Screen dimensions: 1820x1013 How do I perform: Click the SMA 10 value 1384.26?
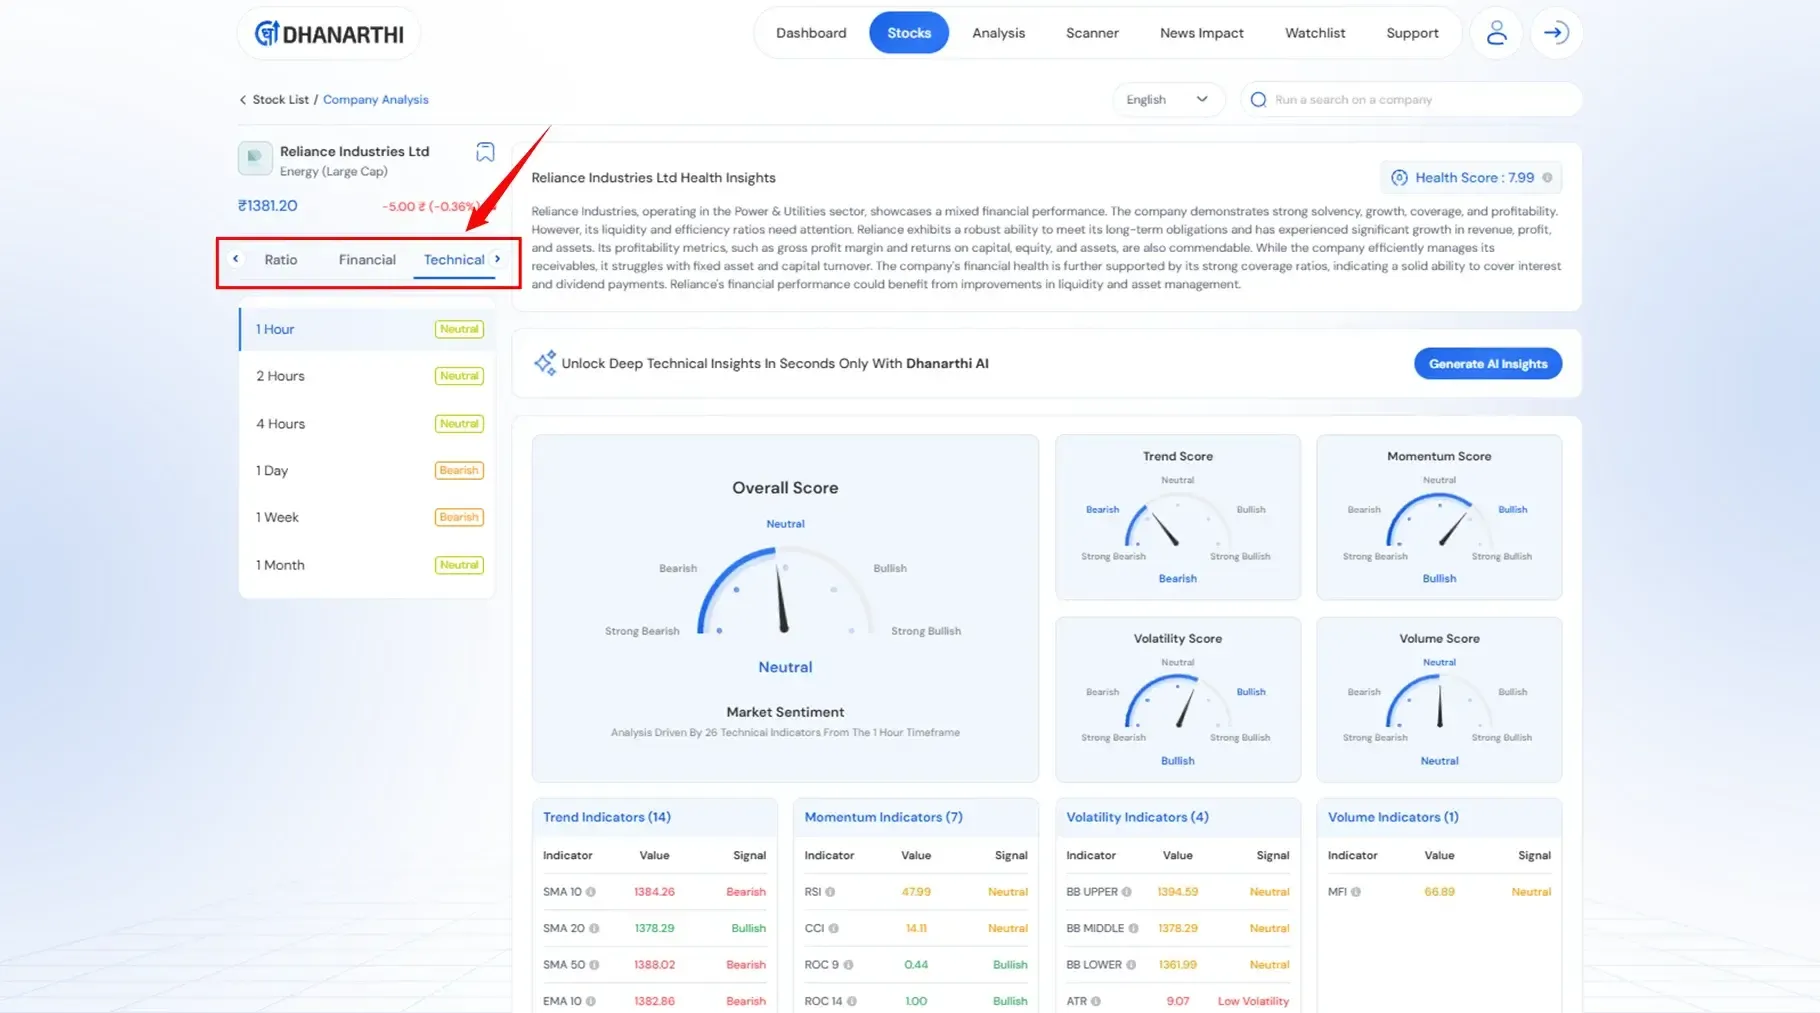pyautogui.click(x=654, y=892)
